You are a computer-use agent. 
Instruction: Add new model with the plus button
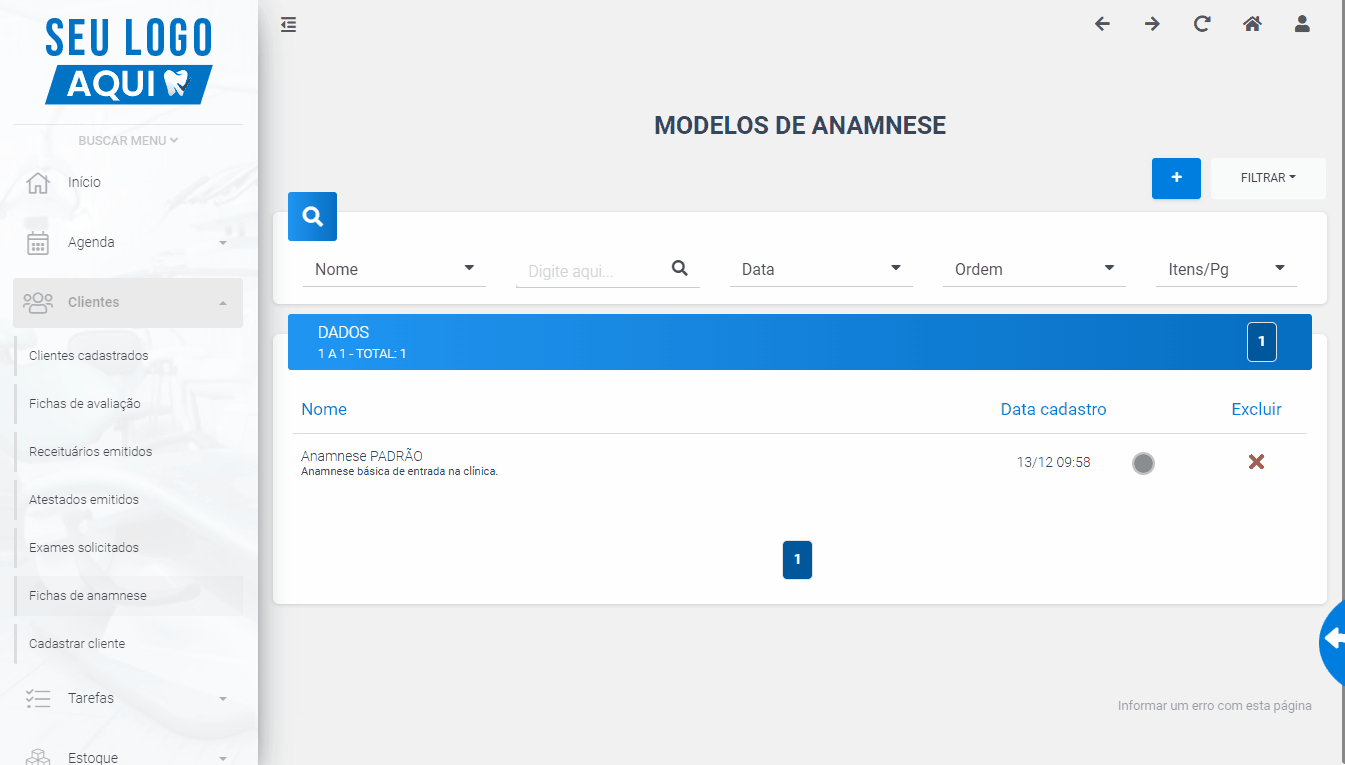click(x=1176, y=178)
